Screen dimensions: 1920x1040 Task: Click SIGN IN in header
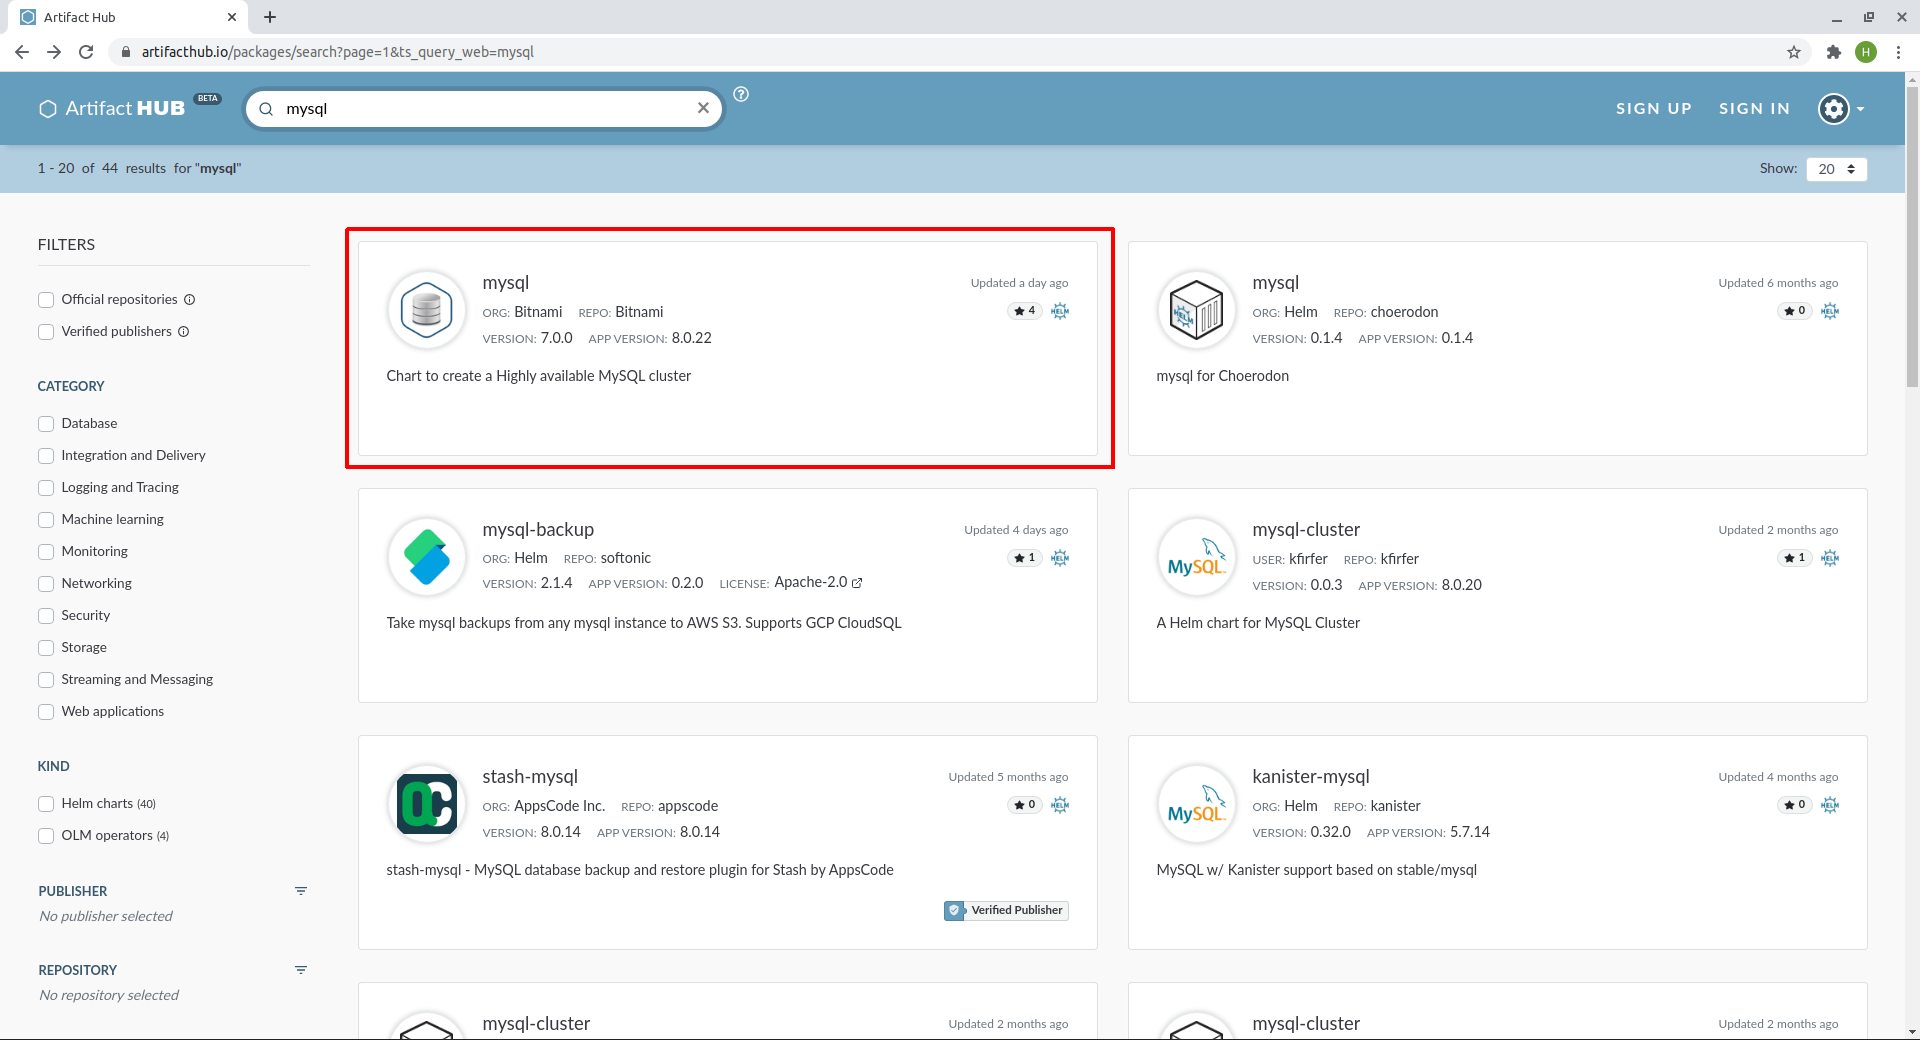(1754, 108)
